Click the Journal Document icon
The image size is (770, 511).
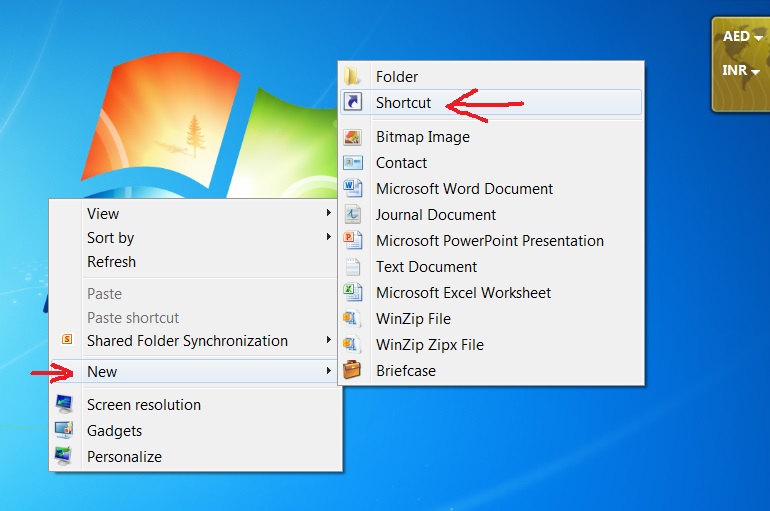pyautogui.click(x=353, y=215)
